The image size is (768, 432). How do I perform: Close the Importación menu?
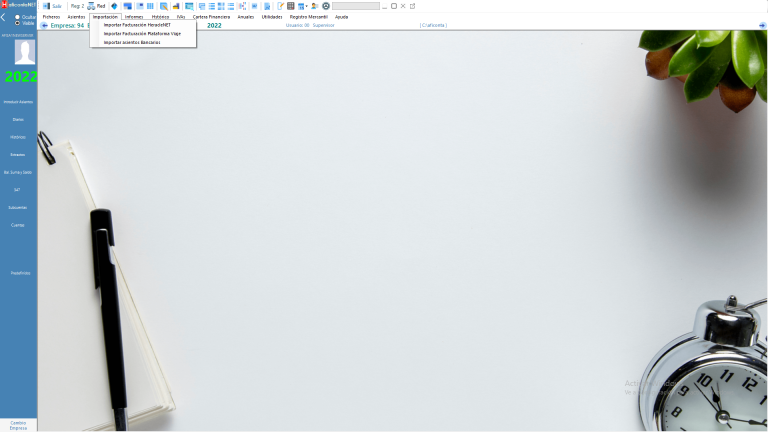pos(105,17)
